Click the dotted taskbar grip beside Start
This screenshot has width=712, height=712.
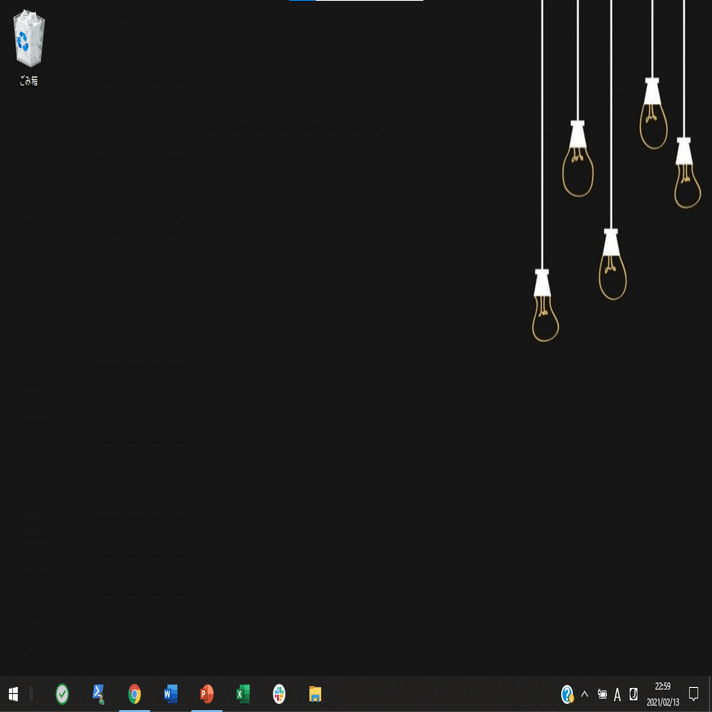(x=31, y=694)
